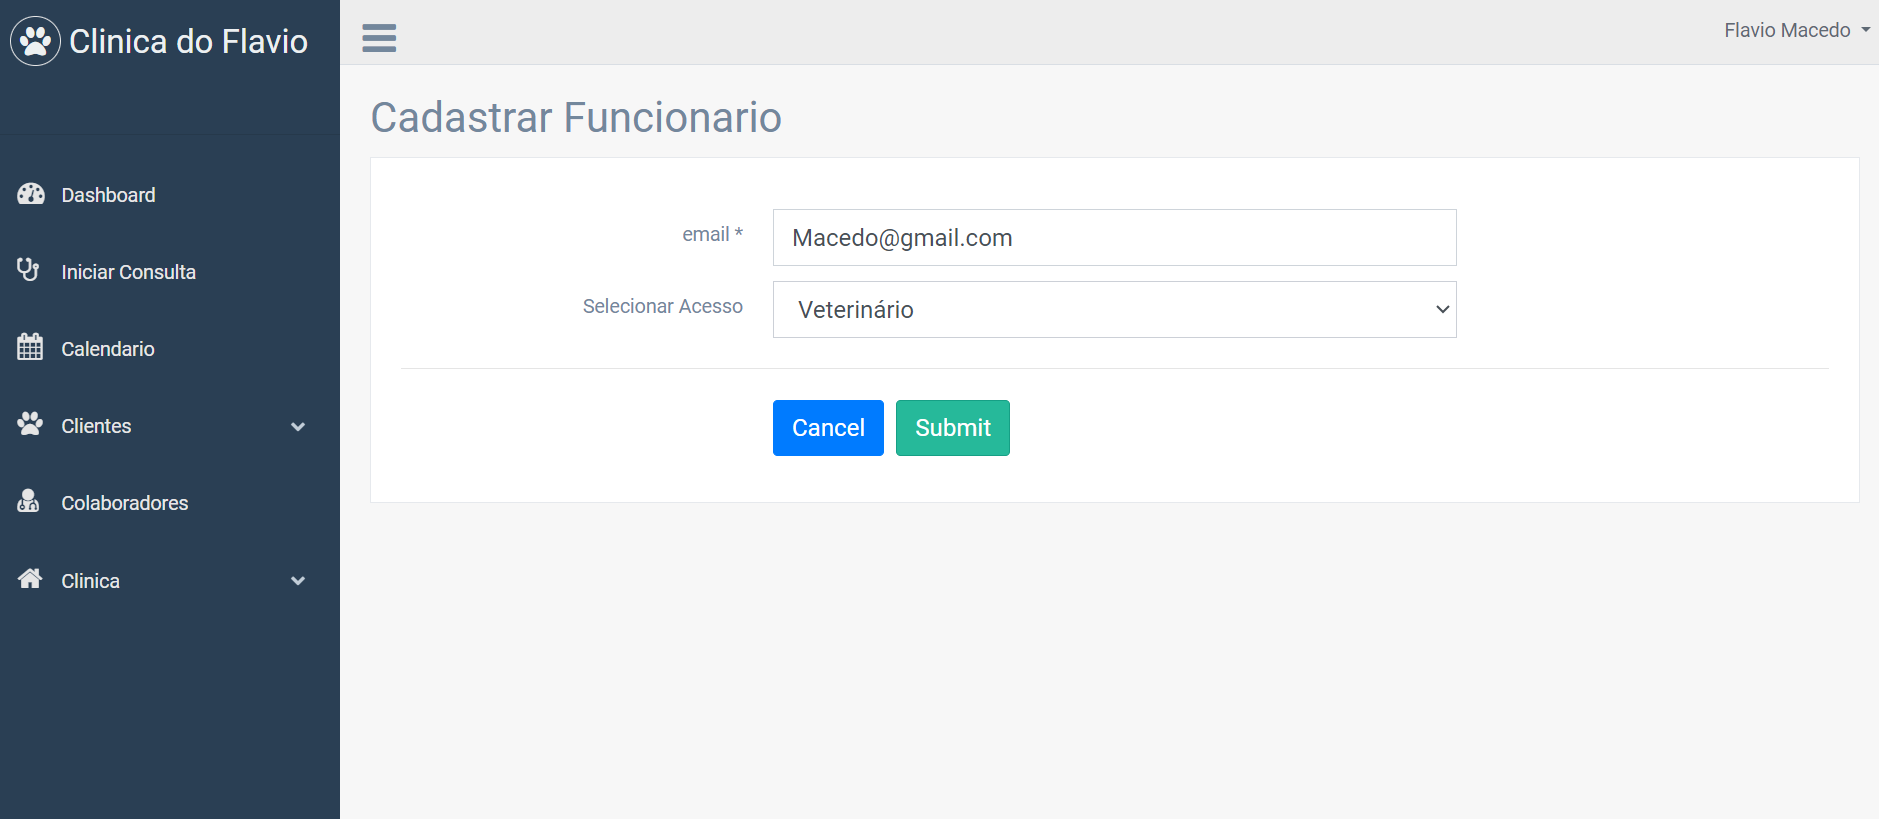Click the Calendario calendar icon
Viewport: 1879px width, 819px height.
point(30,347)
